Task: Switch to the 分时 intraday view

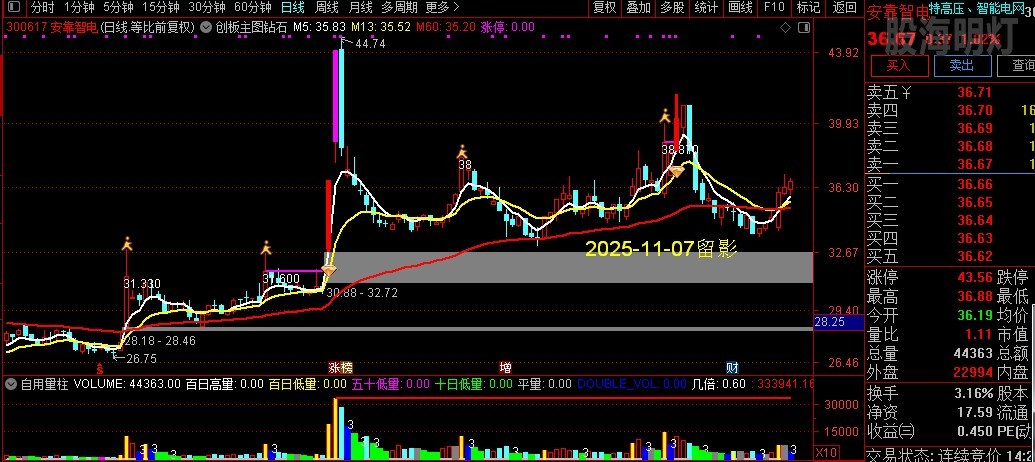Action: [42, 7]
